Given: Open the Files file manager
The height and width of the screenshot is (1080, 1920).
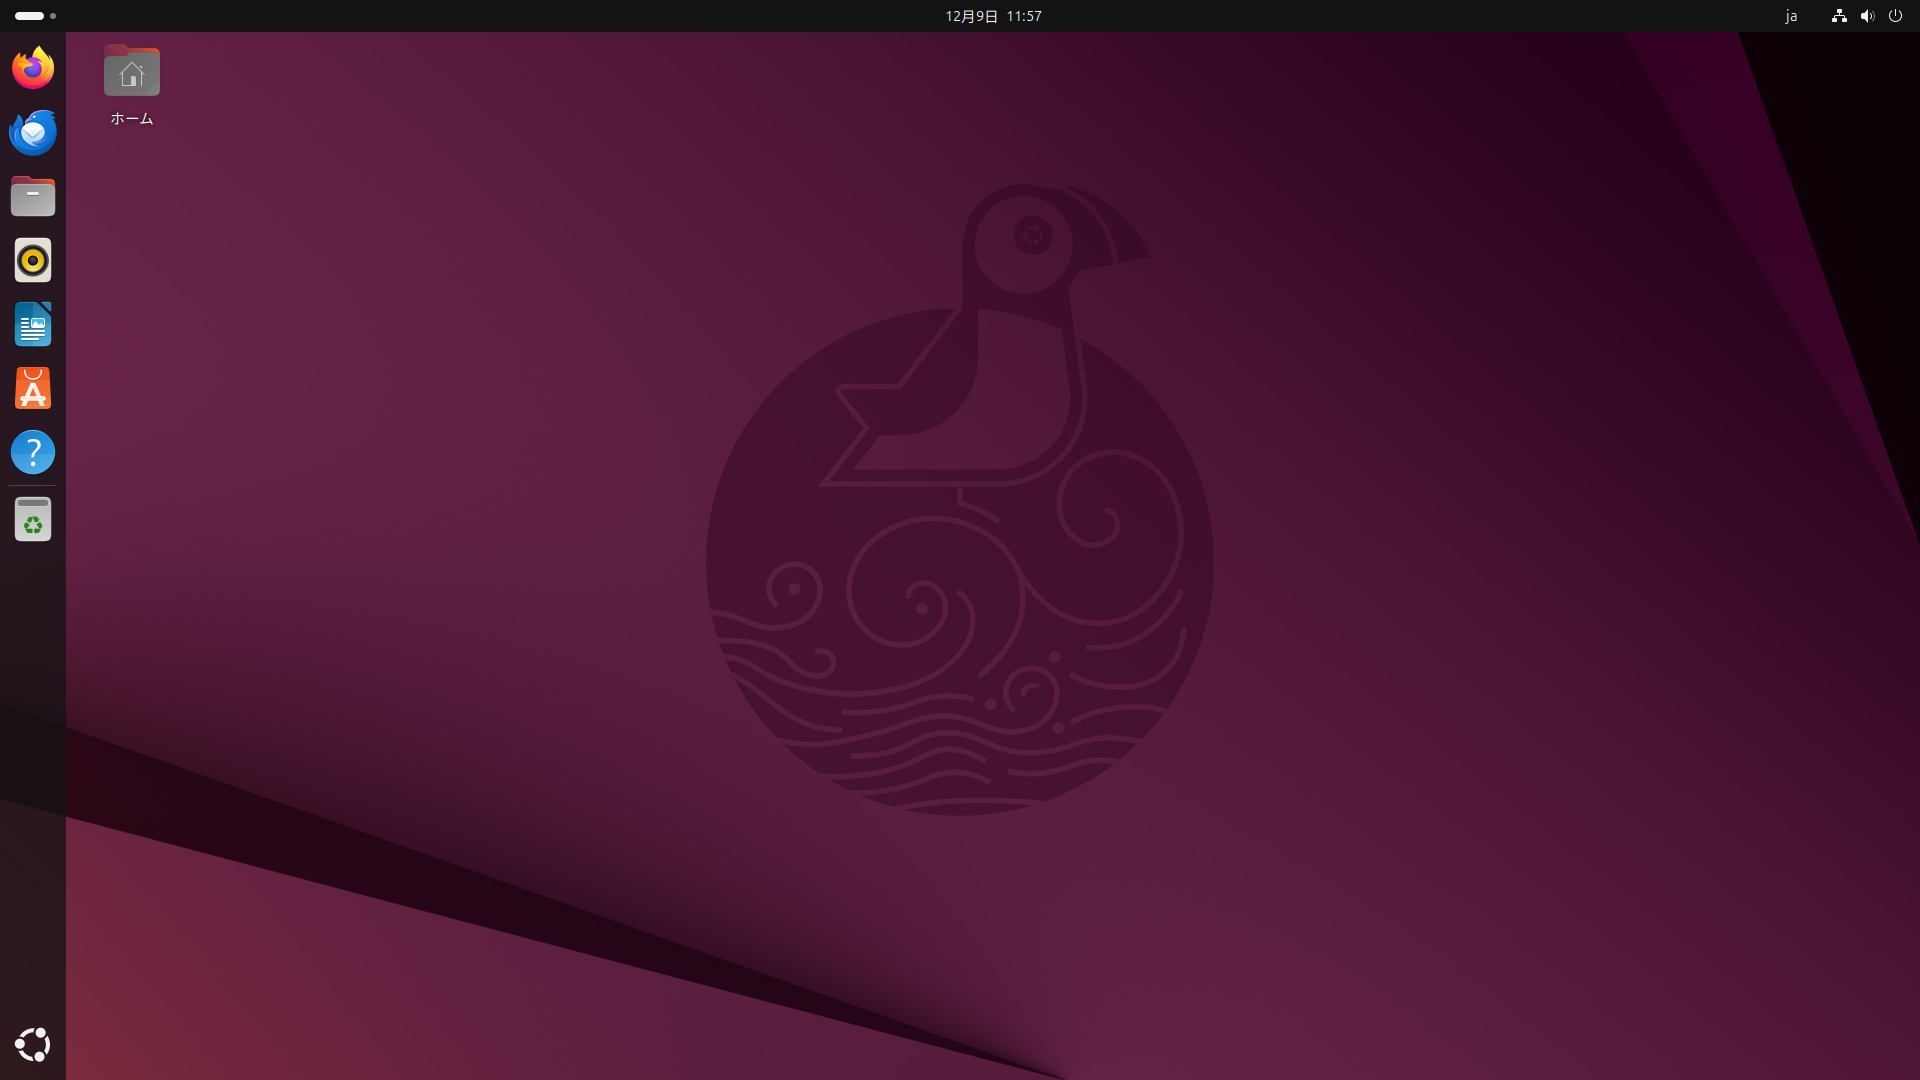Looking at the screenshot, I should (x=33, y=196).
